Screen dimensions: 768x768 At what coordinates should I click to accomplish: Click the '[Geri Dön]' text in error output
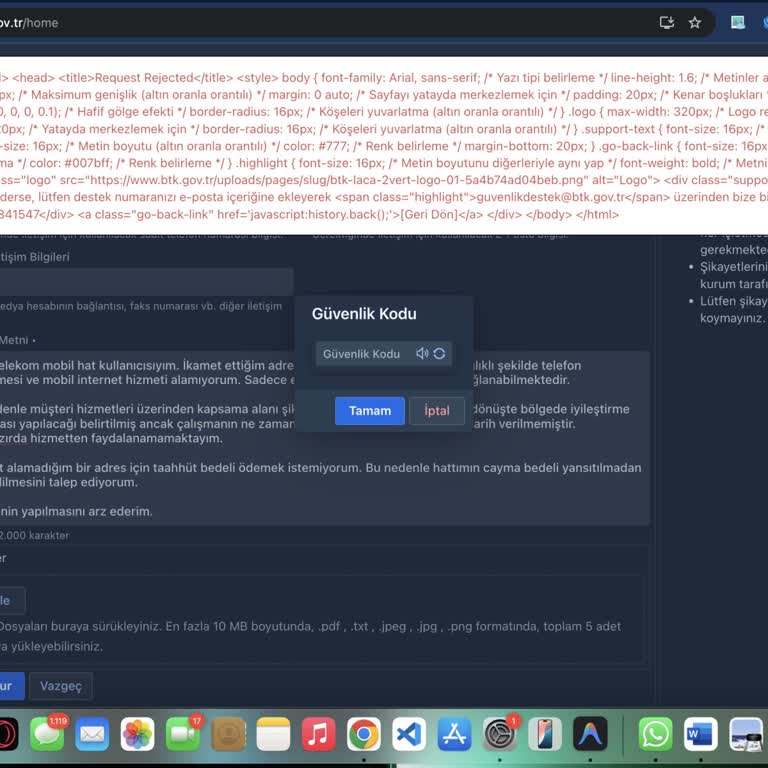tap(430, 215)
